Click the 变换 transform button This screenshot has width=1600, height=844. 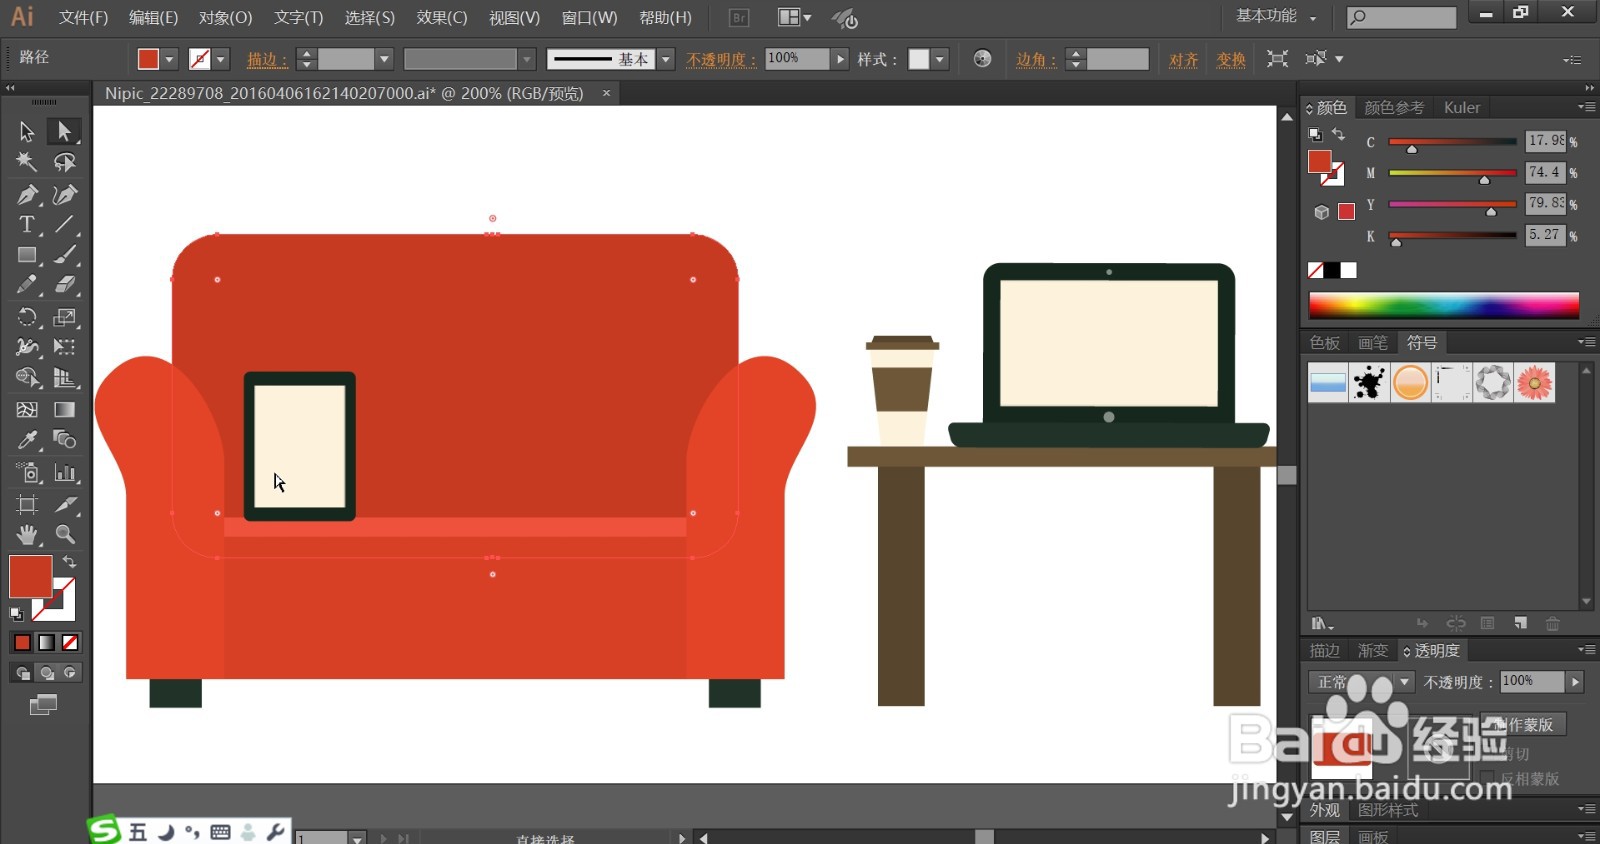(1231, 59)
